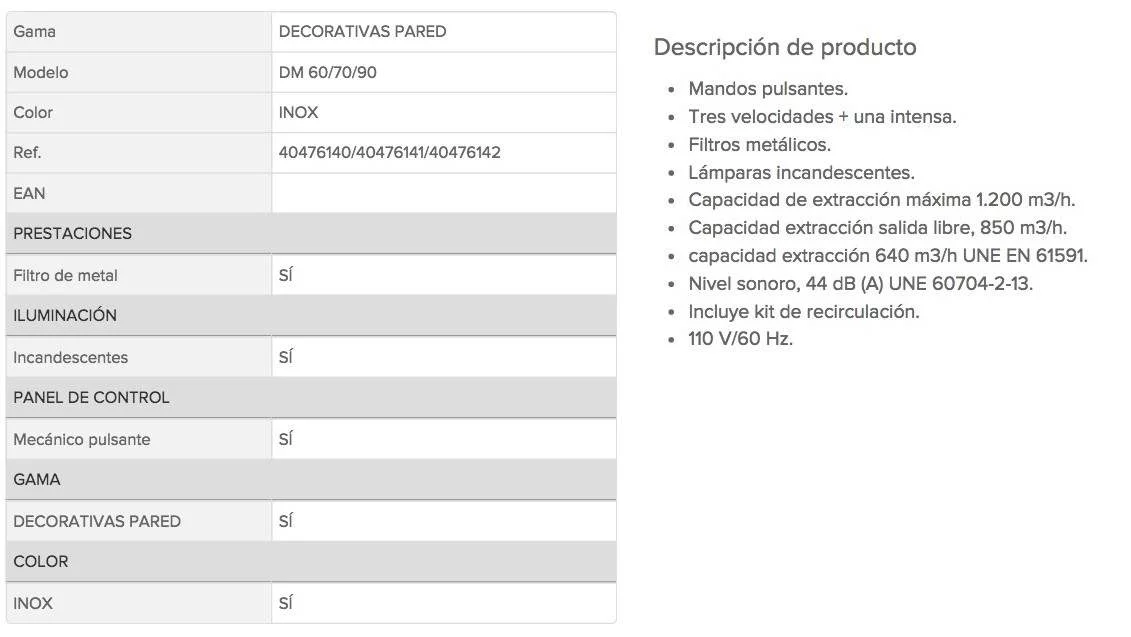The image size is (1131, 637).
Task: Click SÍ value beside Incandescentes
Action: [286, 357]
